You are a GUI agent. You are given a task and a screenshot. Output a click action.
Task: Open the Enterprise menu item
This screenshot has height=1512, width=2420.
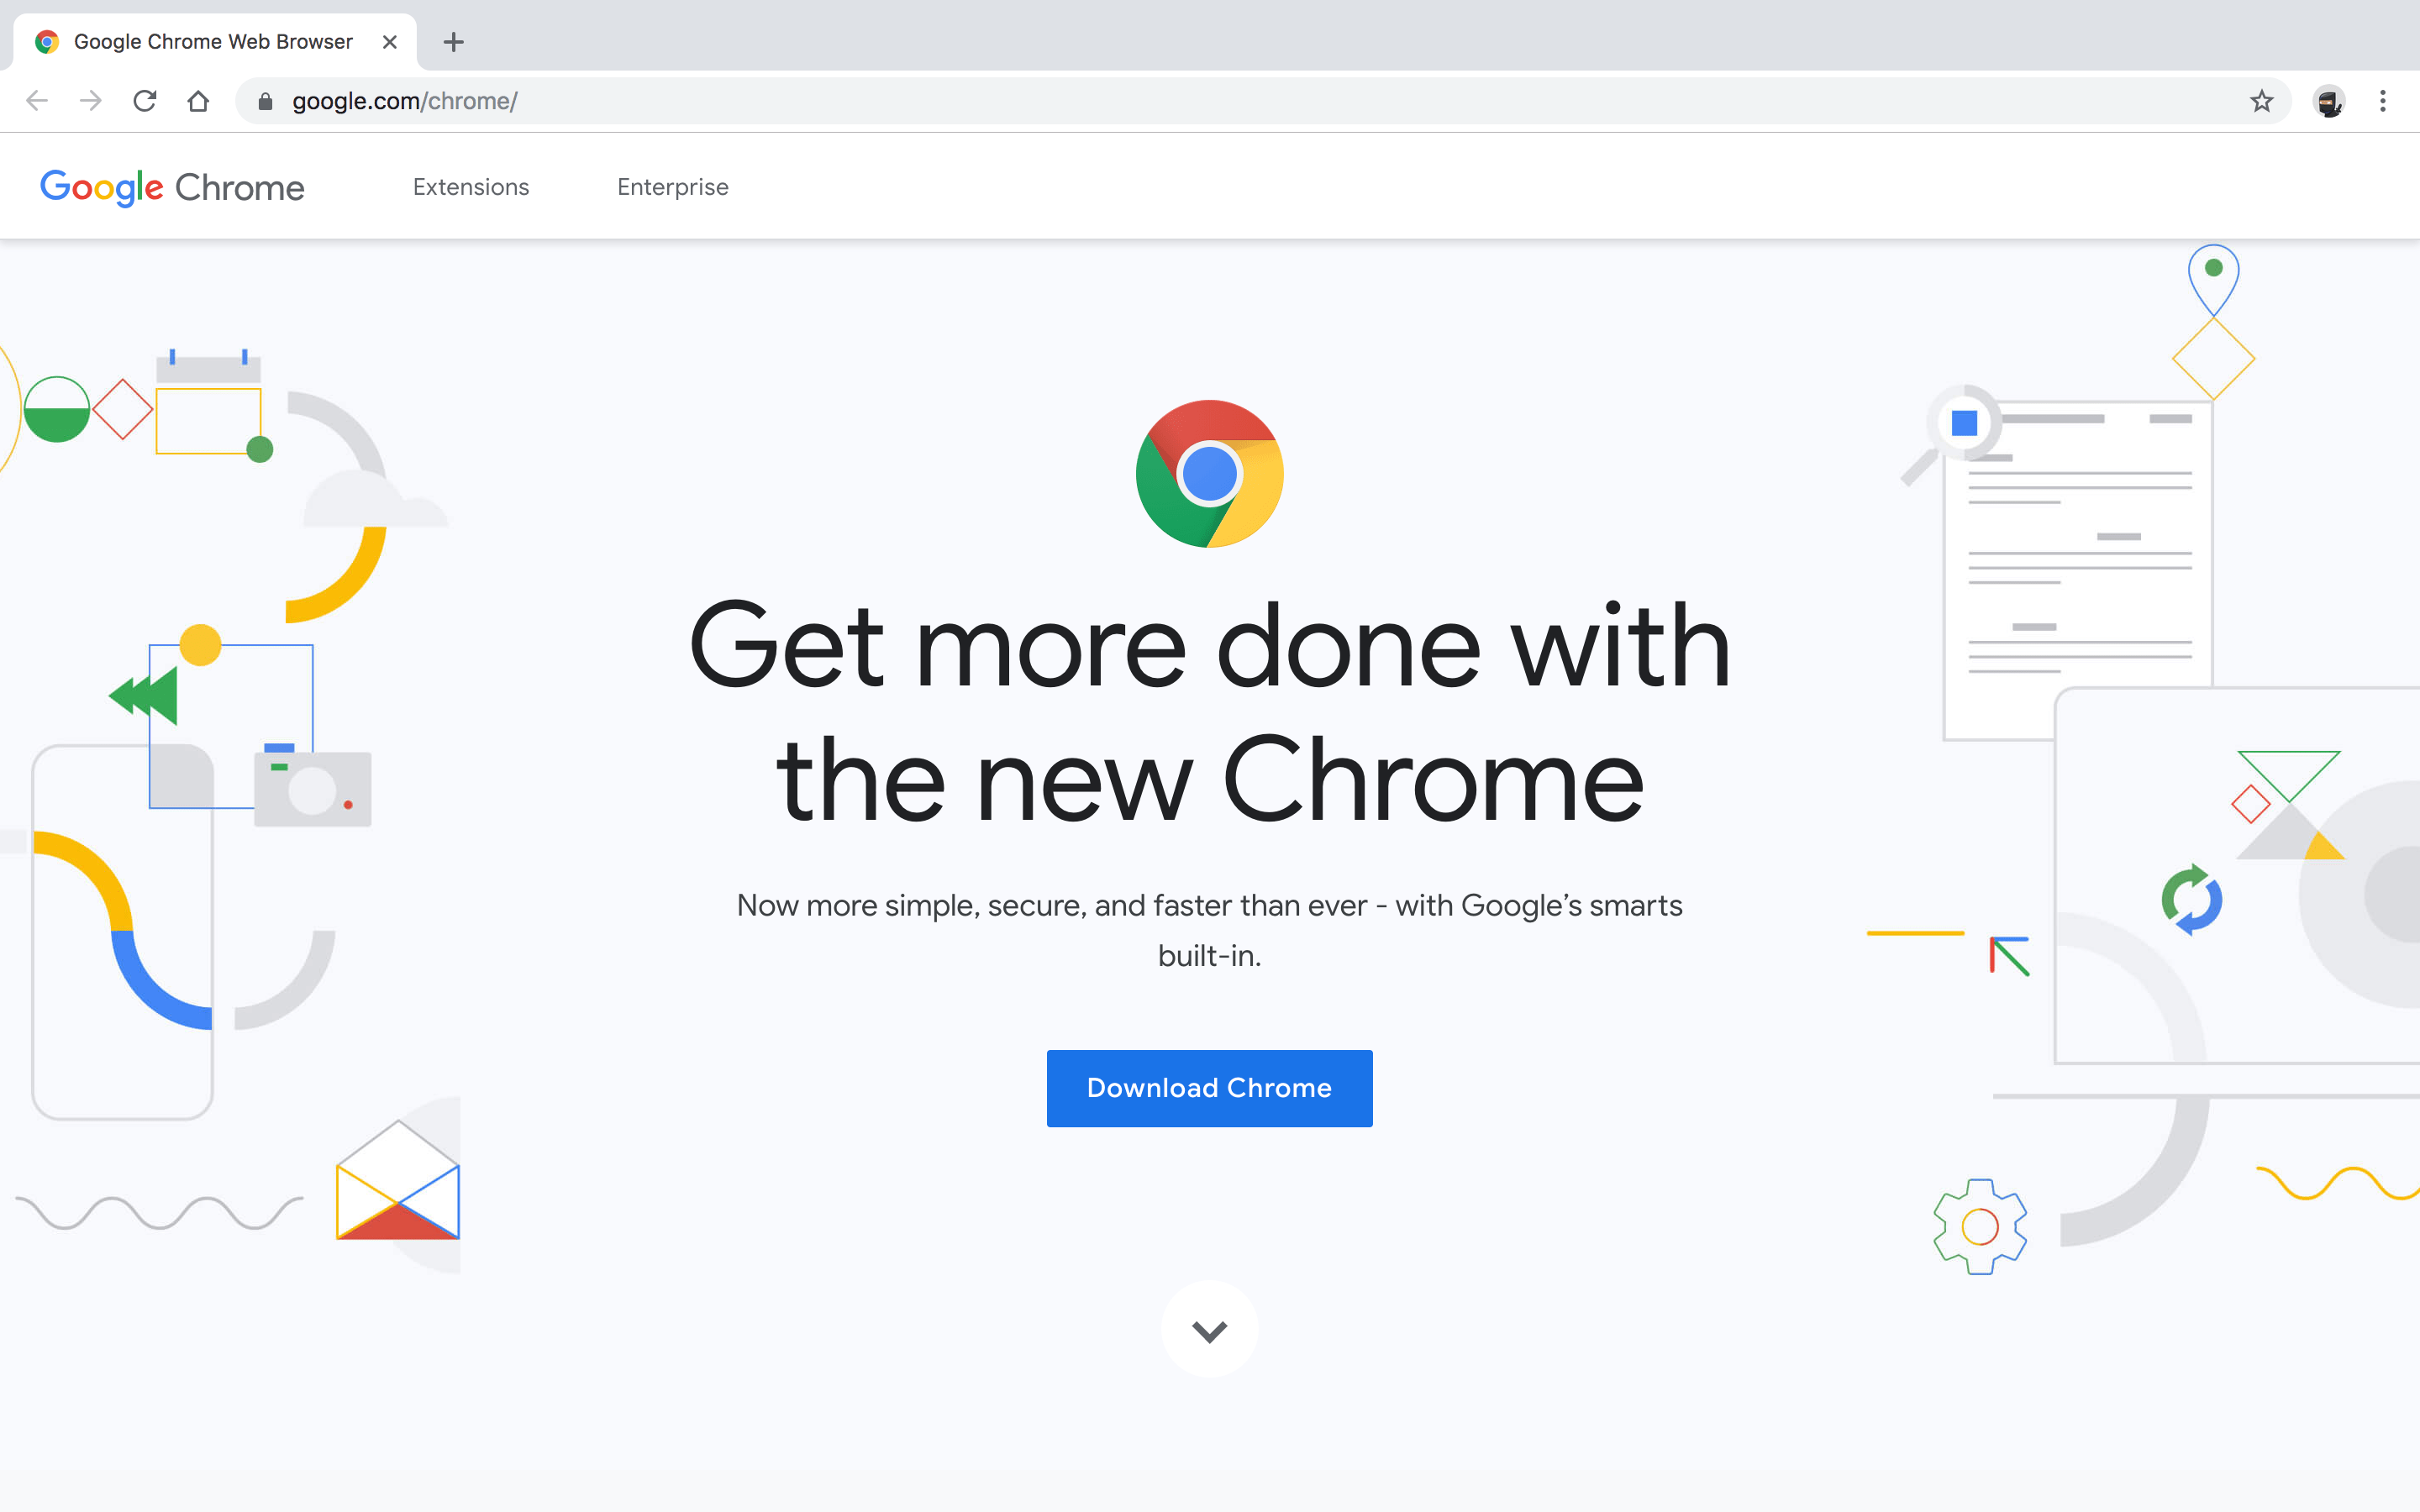pyautogui.click(x=671, y=186)
